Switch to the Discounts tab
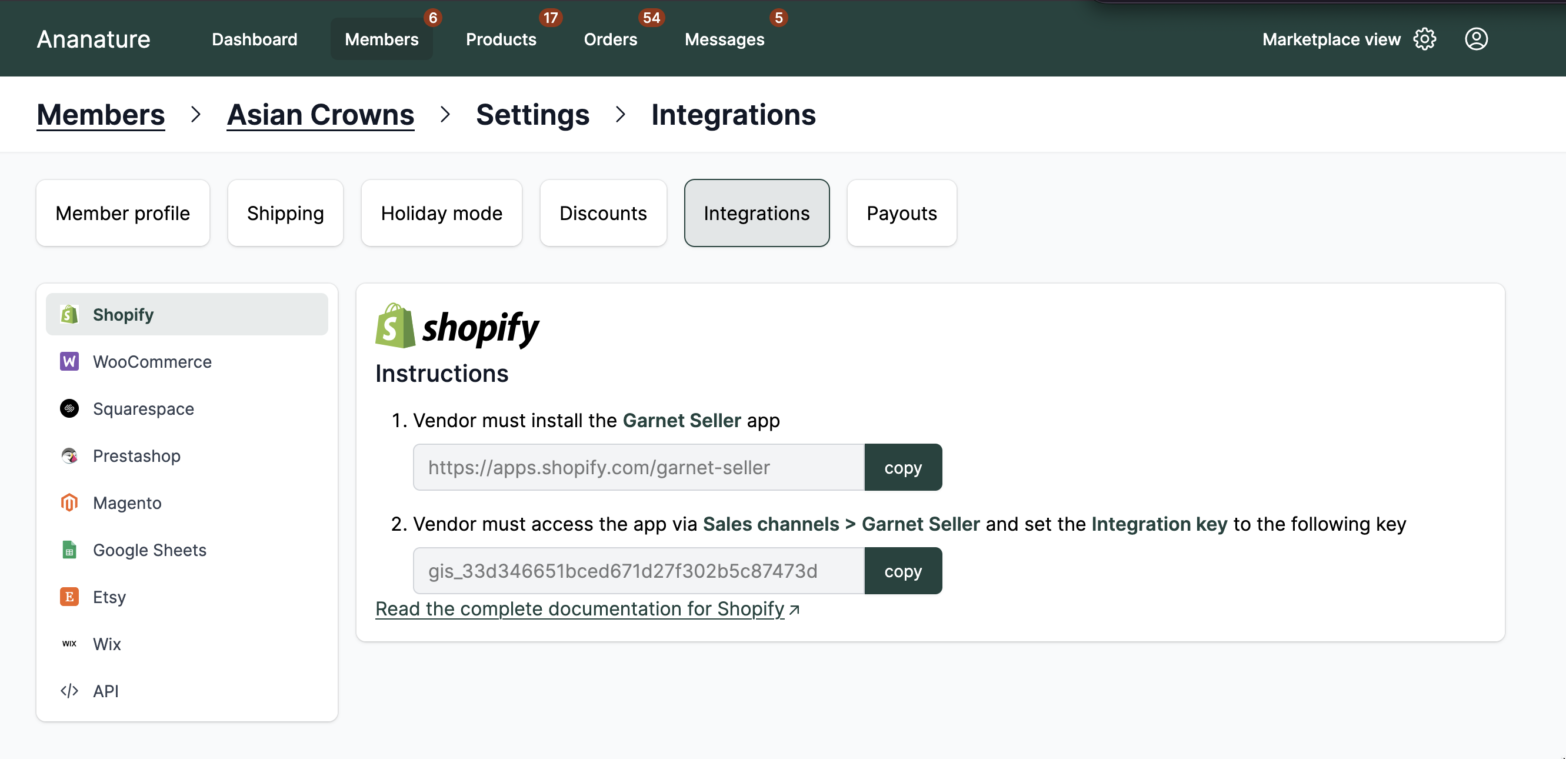 603,213
